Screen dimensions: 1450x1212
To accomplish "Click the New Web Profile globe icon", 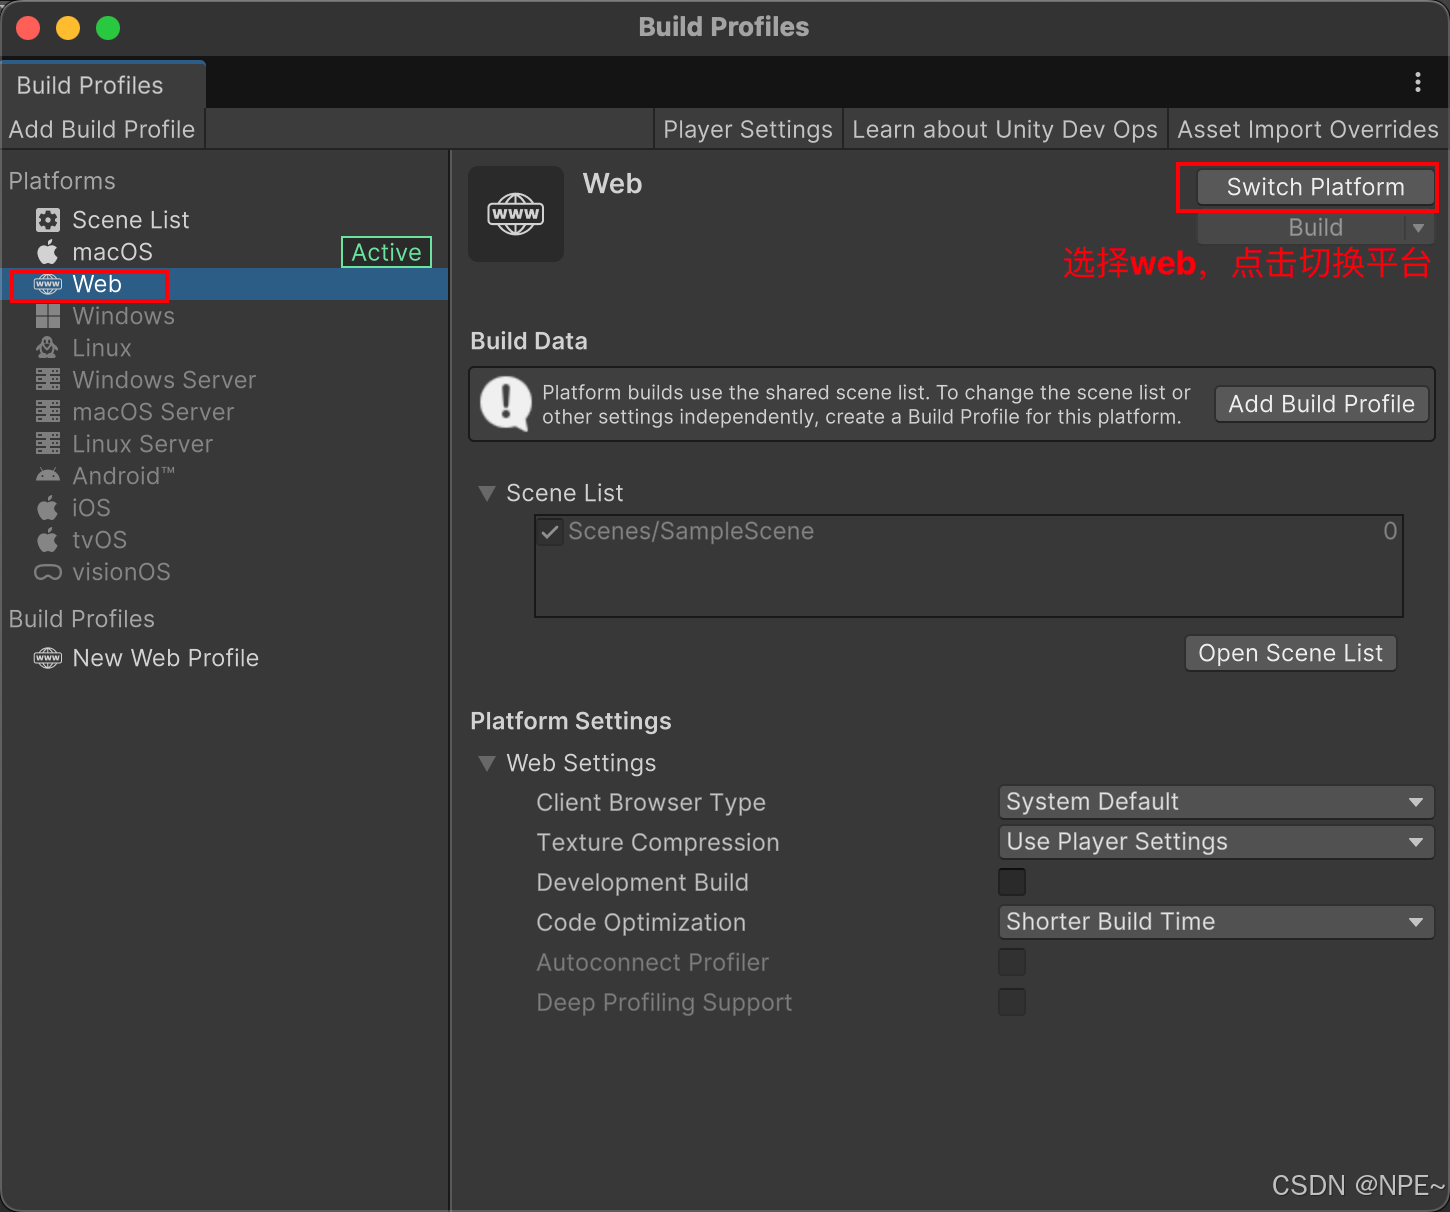I will click(48, 658).
